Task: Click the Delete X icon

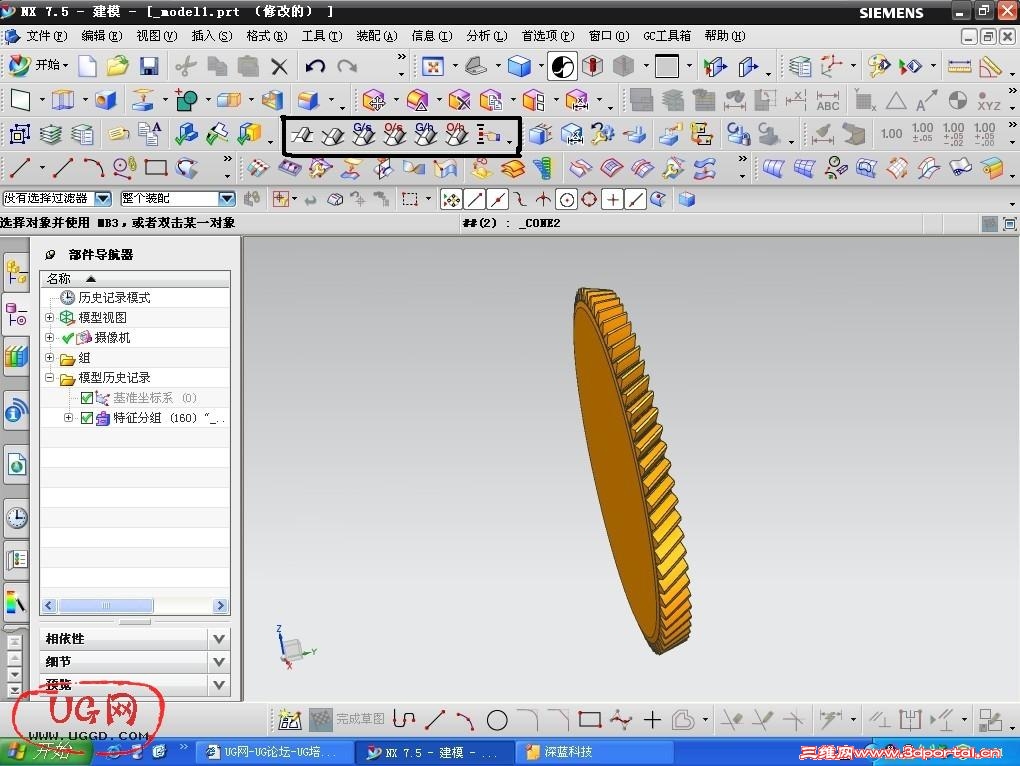Action: tap(279, 66)
